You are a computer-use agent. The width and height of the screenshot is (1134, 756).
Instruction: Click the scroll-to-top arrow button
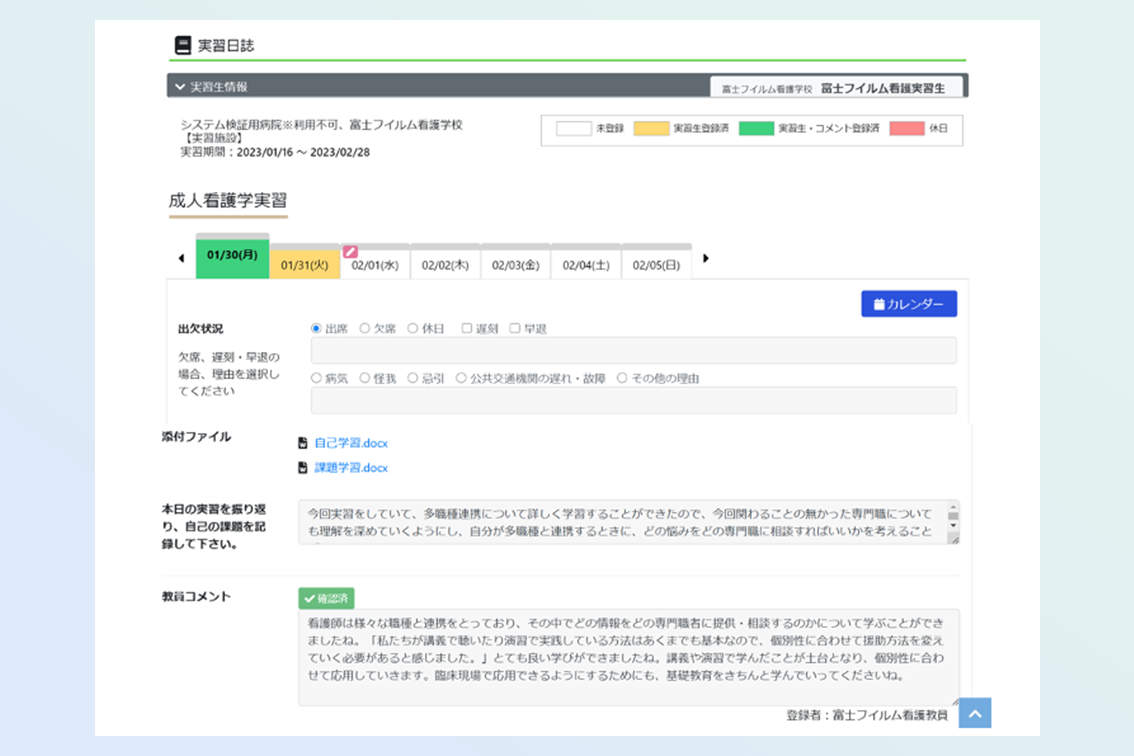coord(974,712)
